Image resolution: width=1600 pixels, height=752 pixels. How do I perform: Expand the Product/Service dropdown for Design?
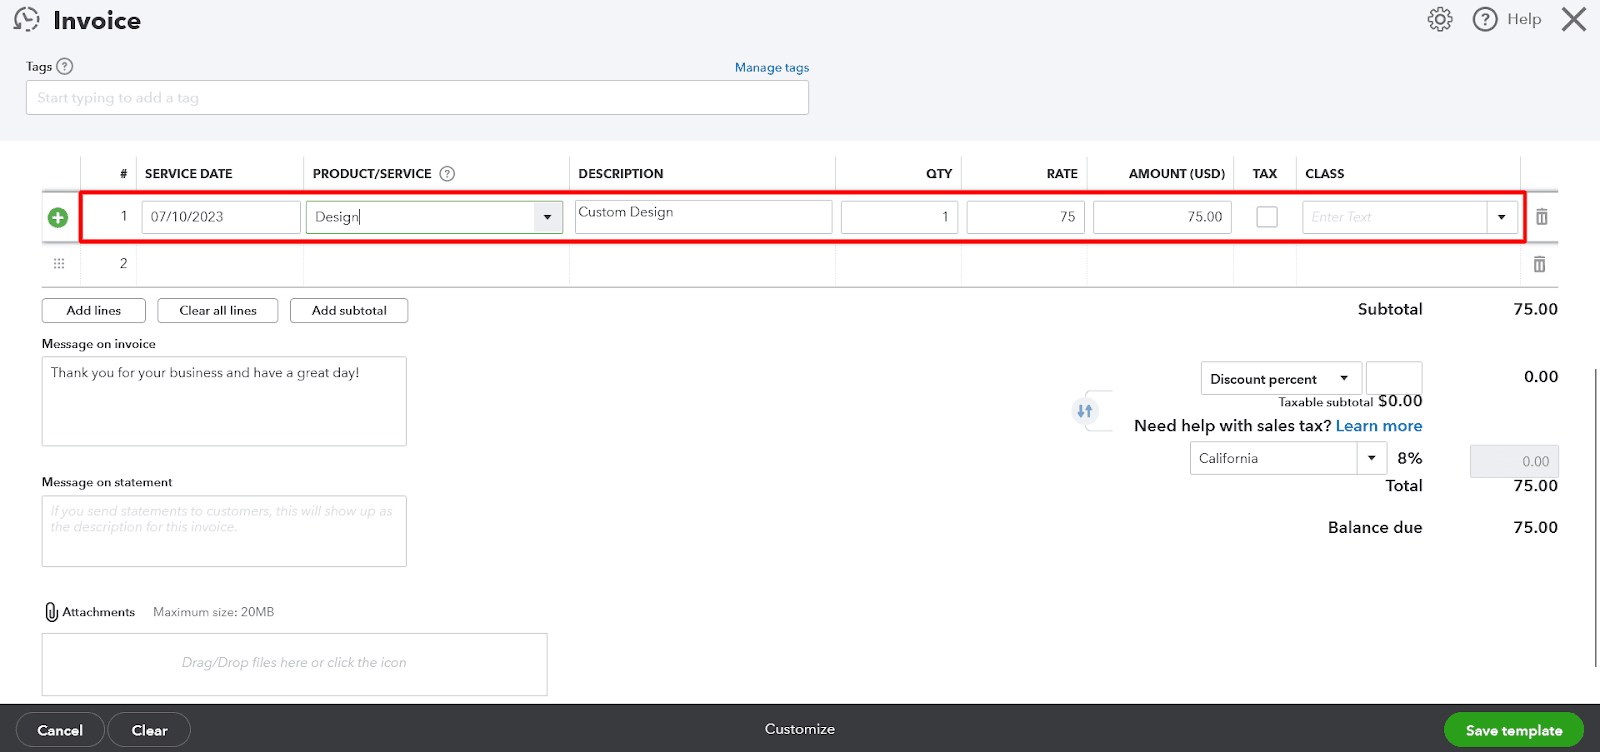(x=547, y=217)
